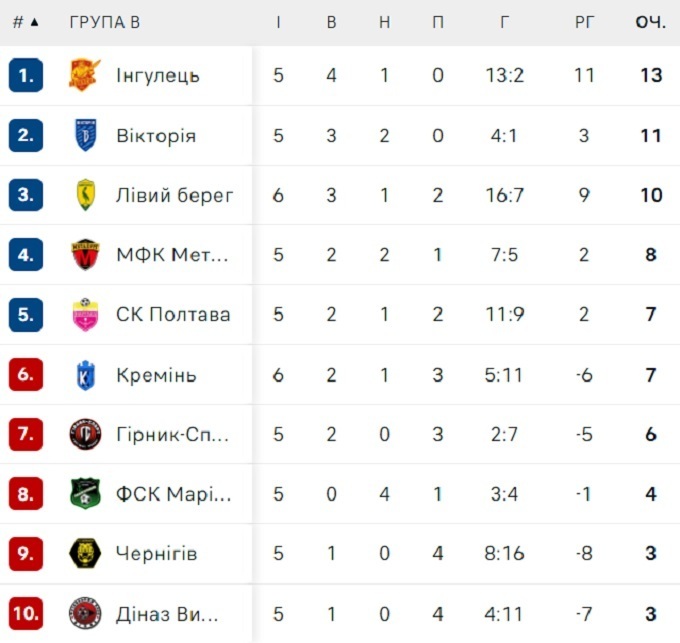Sort by the В wins column header
The width and height of the screenshot is (680, 643).
331,22
